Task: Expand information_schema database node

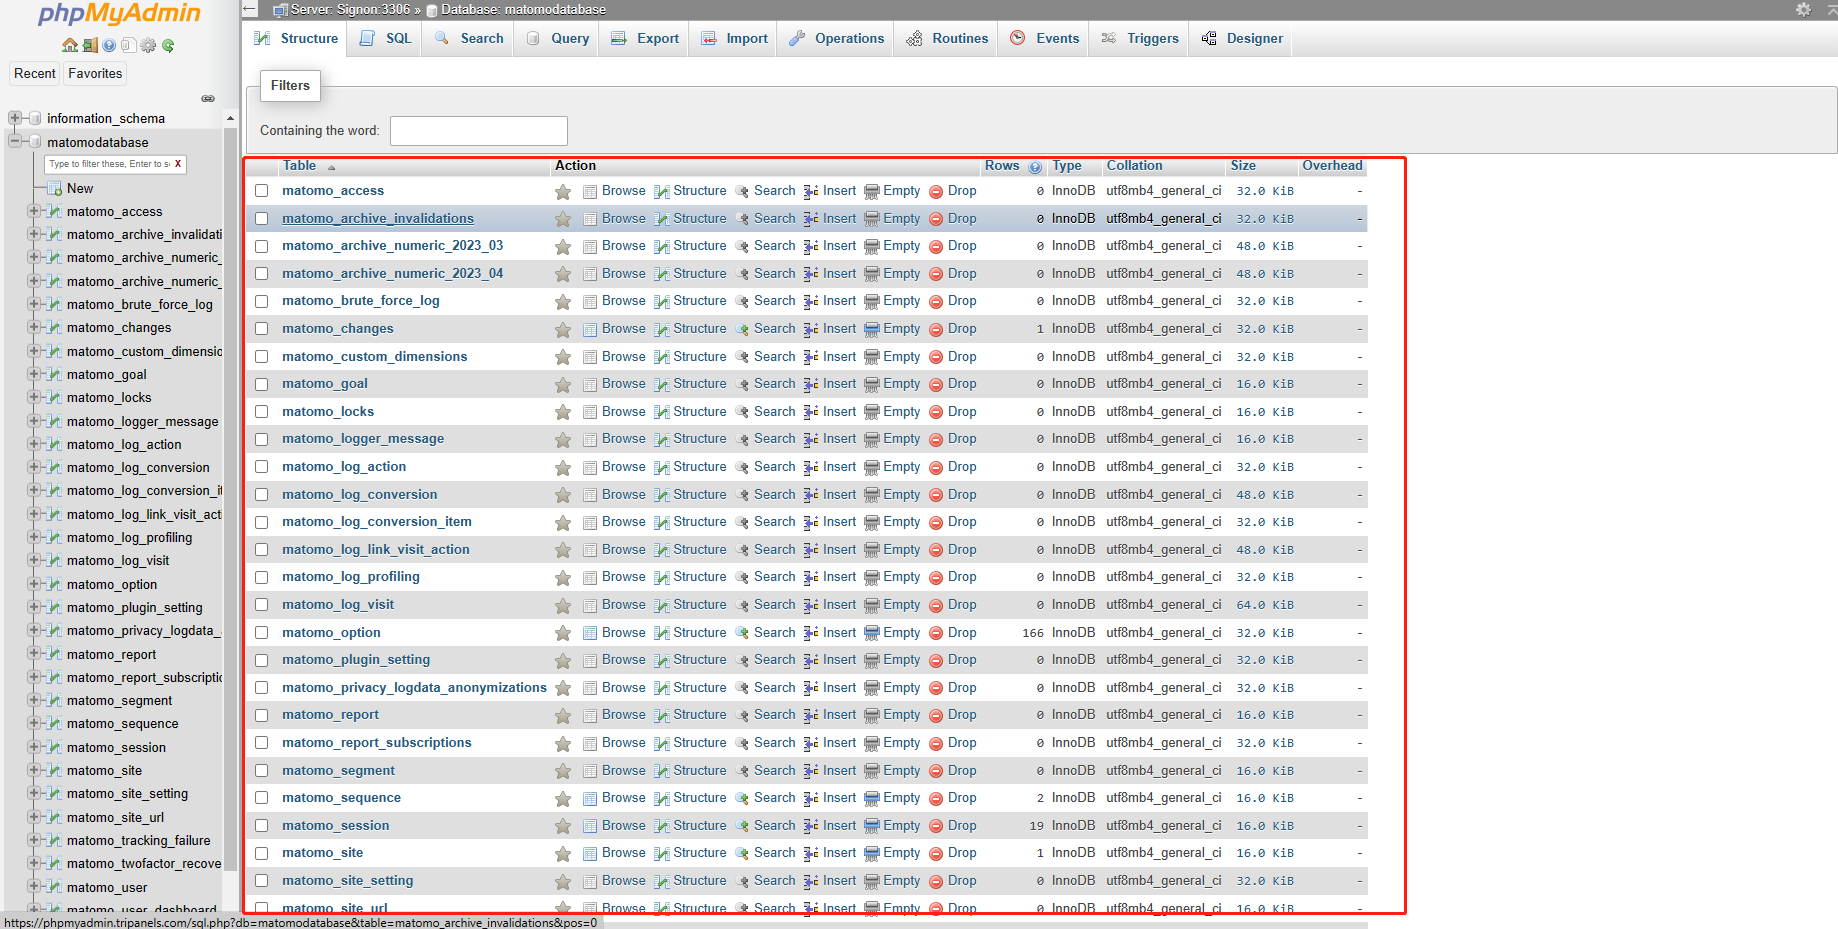Action: coord(15,118)
